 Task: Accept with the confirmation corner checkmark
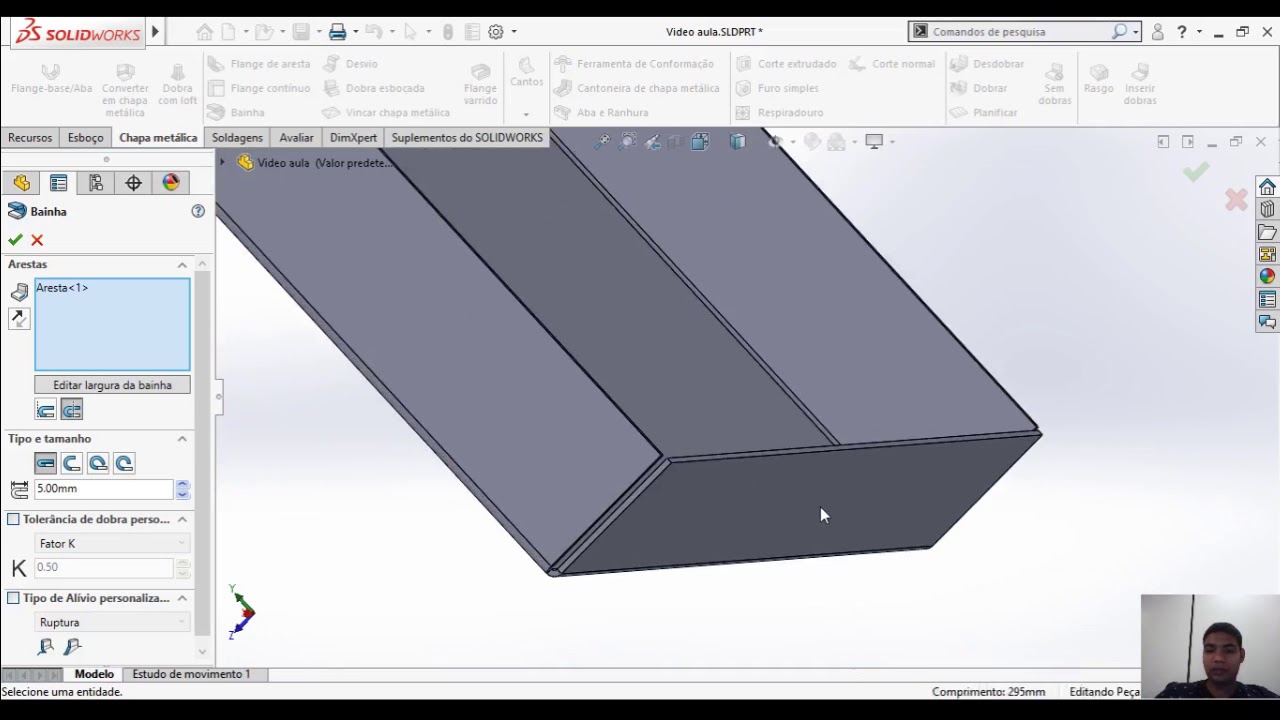point(1195,172)
